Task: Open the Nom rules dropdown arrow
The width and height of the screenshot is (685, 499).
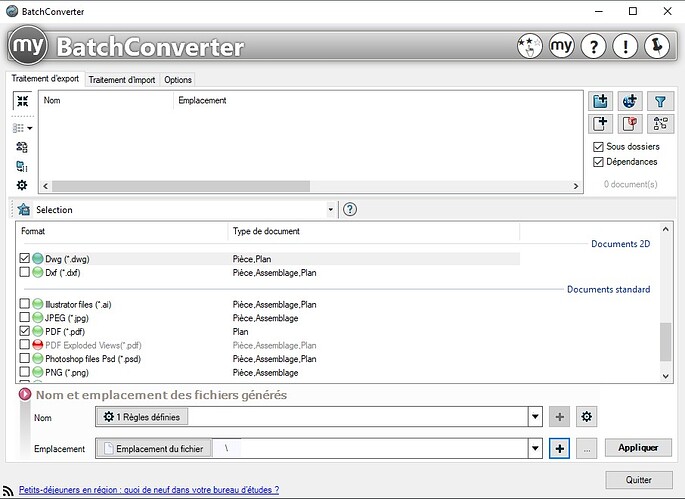Action: [x=535, y=417]
